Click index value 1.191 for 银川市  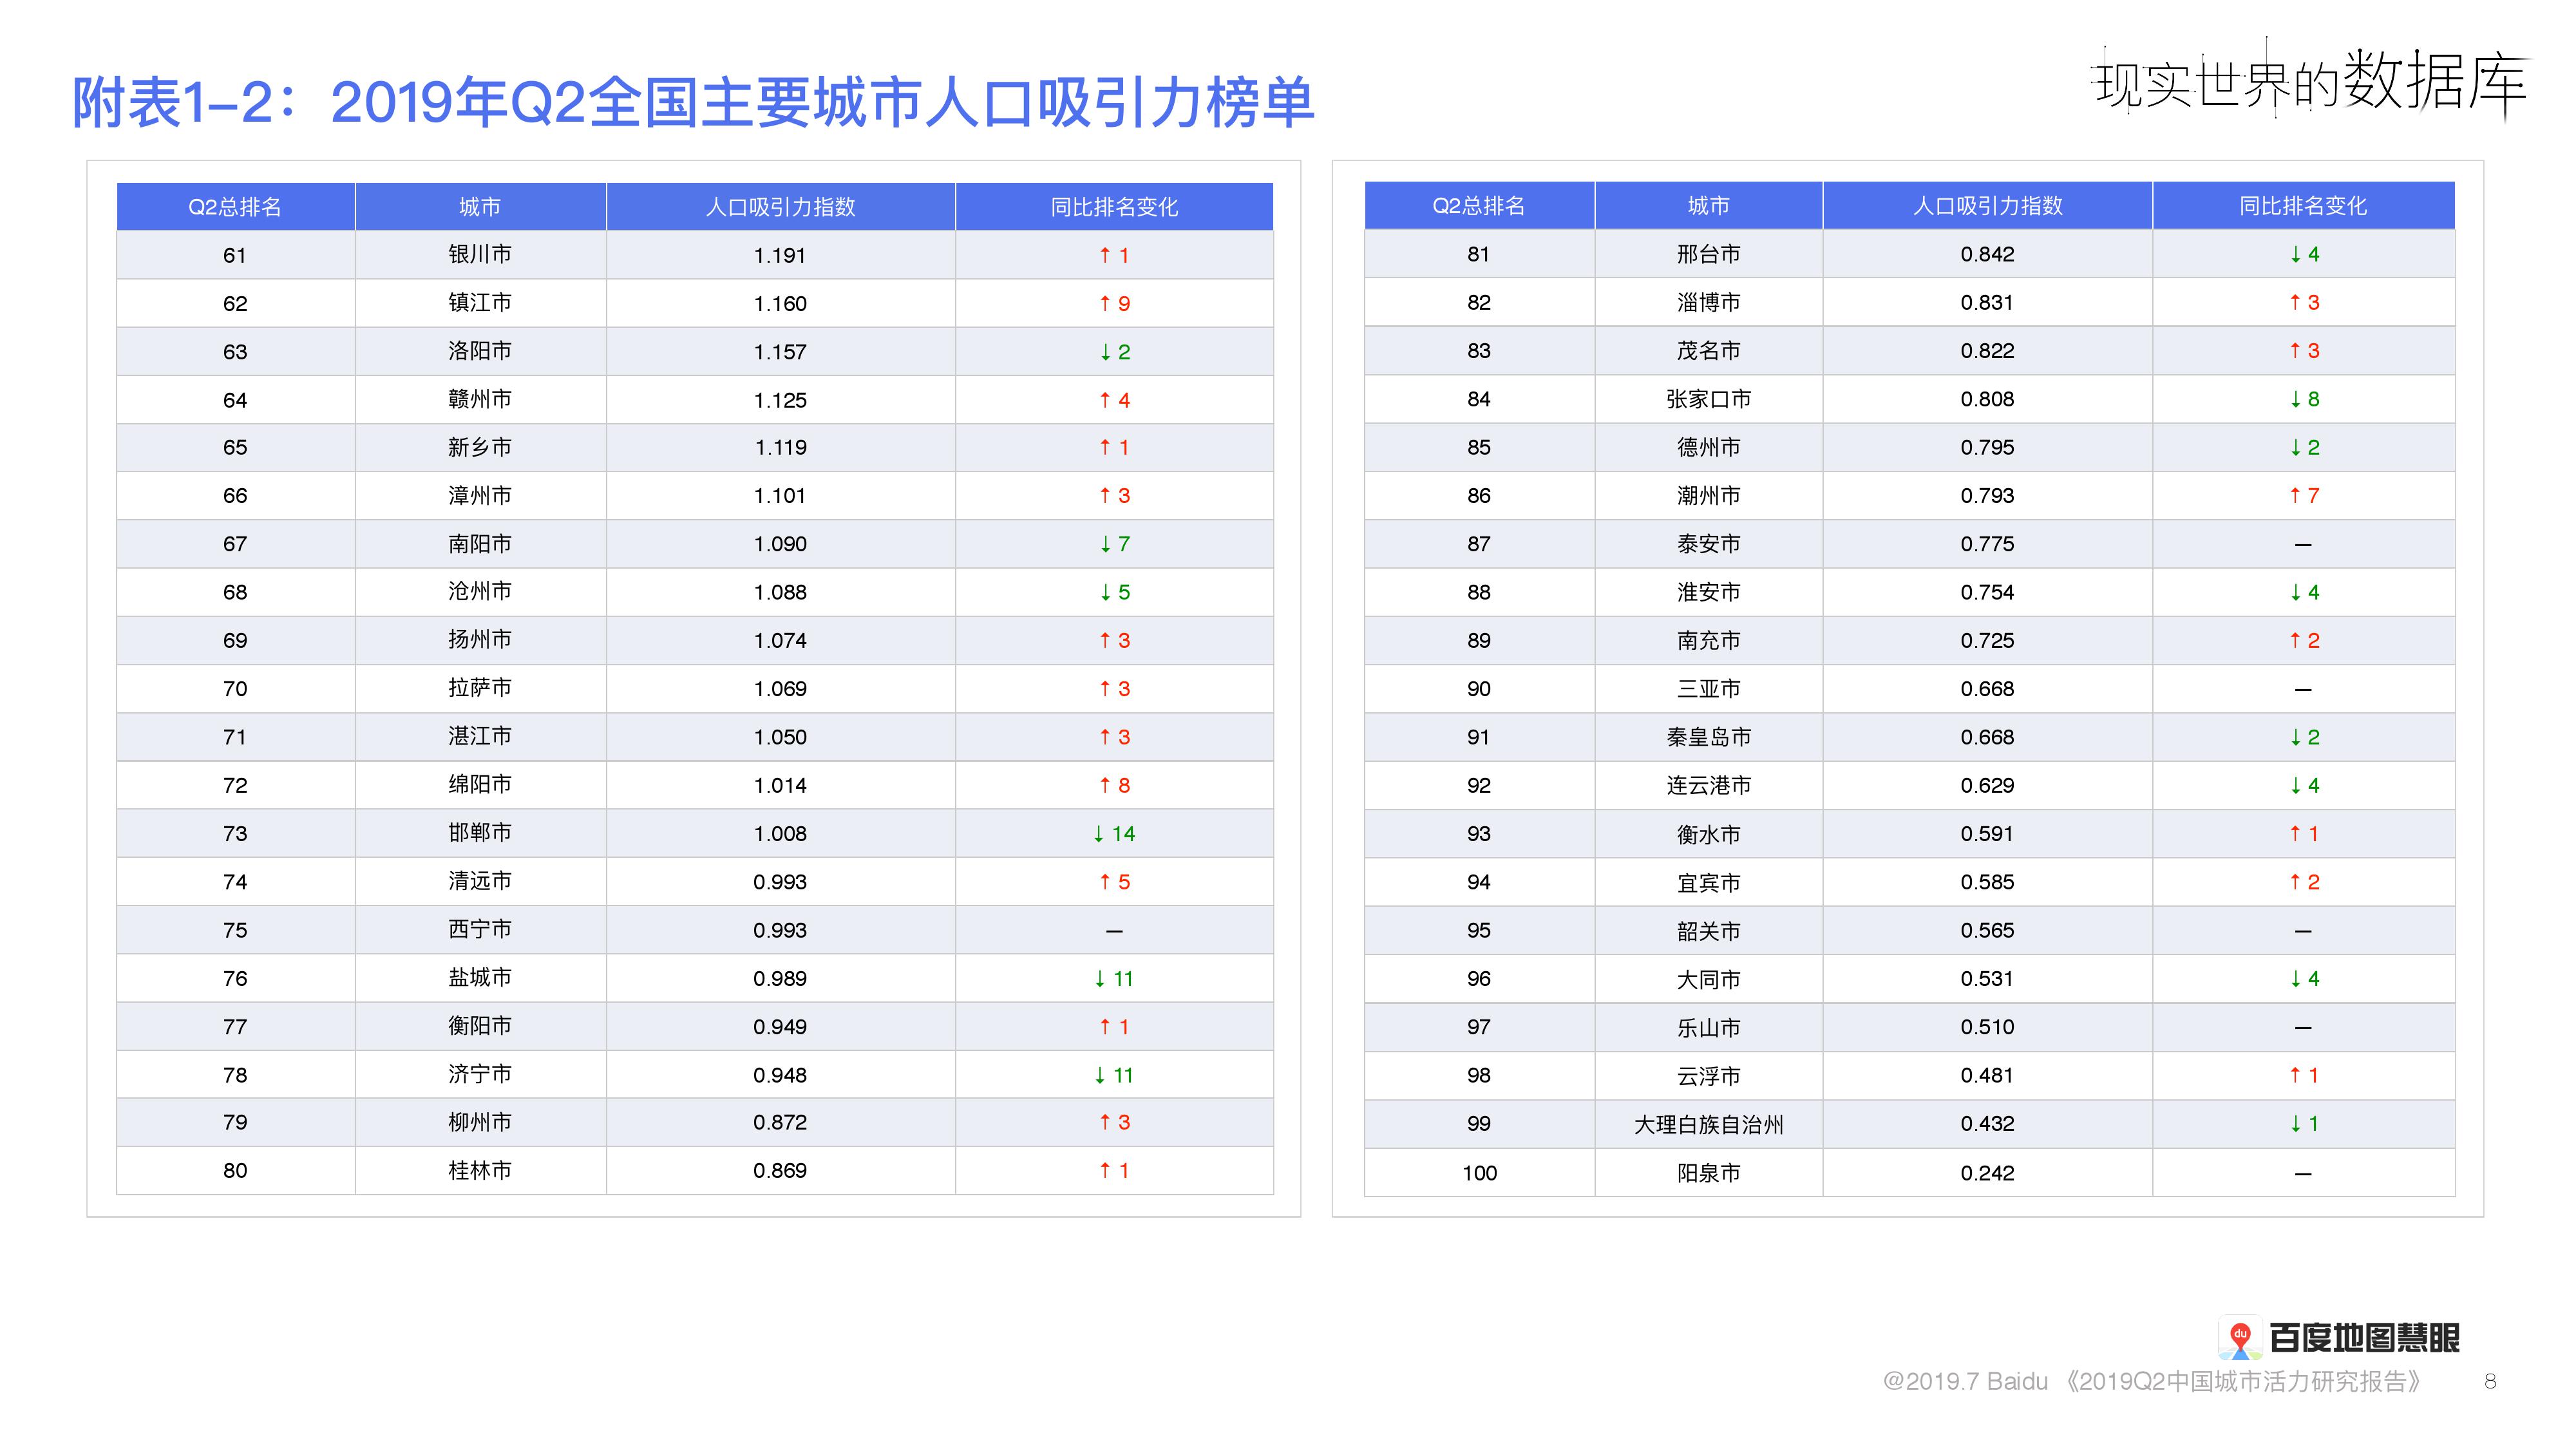[x=780, y=255]
